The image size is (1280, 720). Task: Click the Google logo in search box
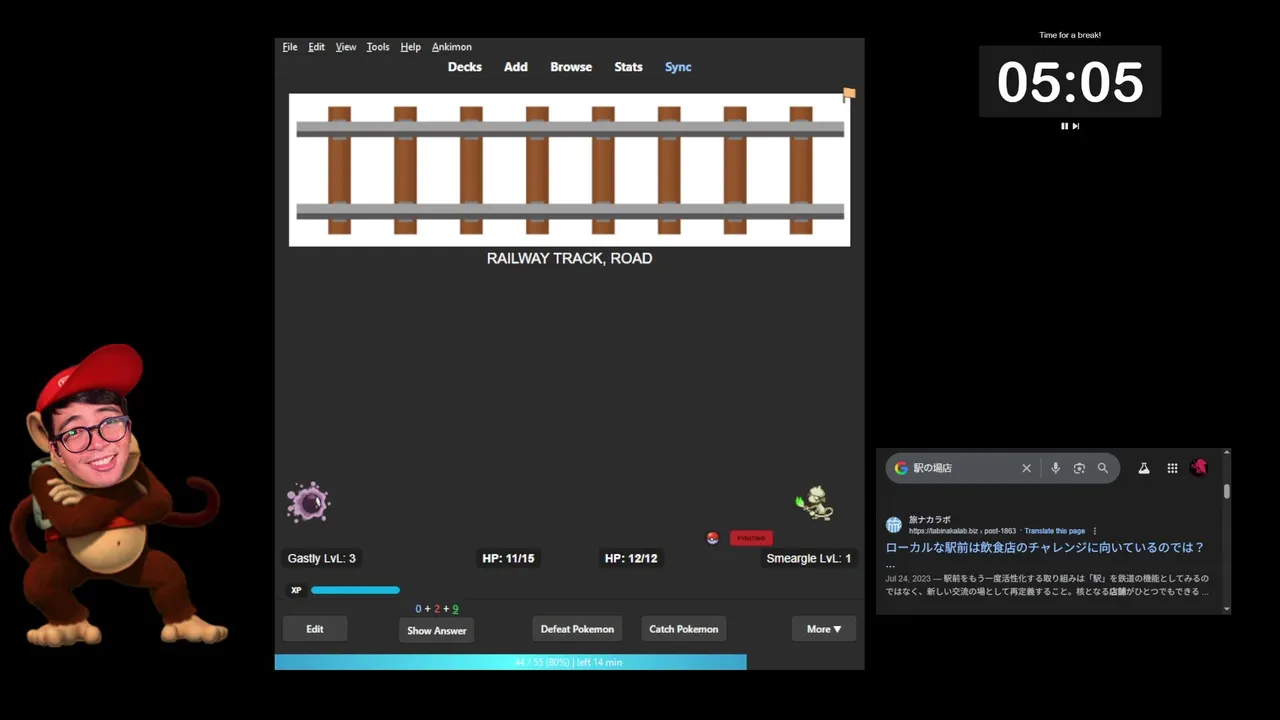pyautogui.click(x=901, y=468)
